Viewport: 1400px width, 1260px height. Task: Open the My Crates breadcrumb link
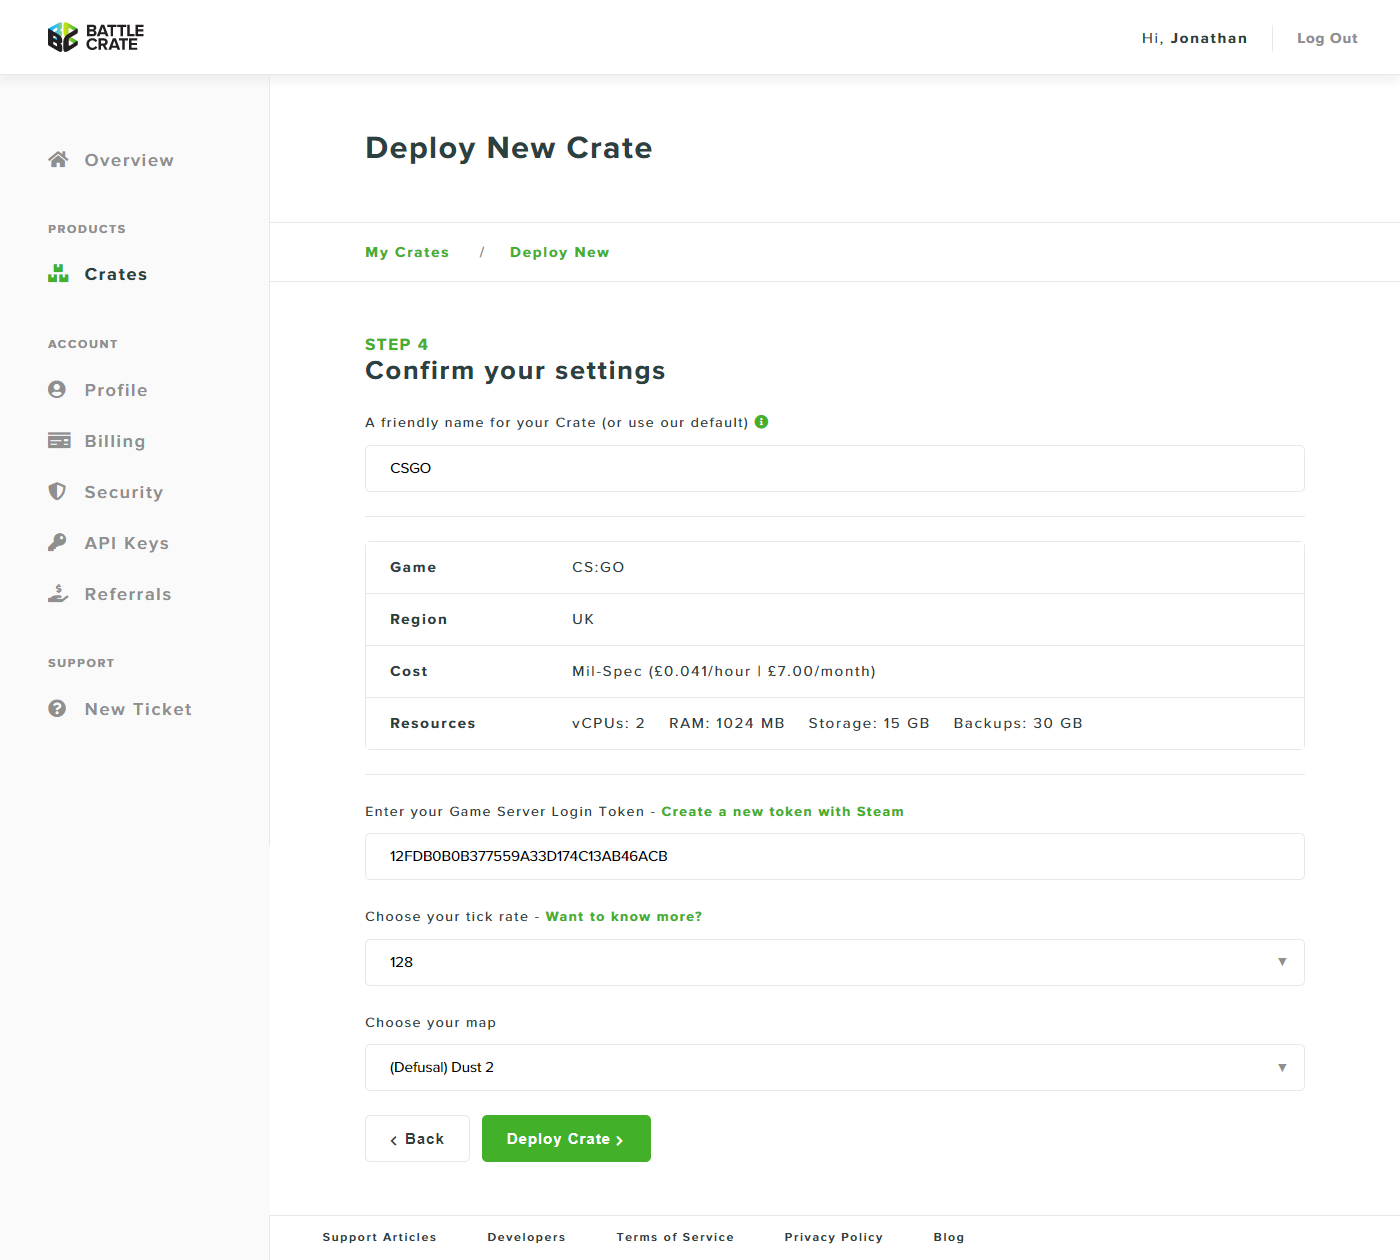(x=407, y=252)
